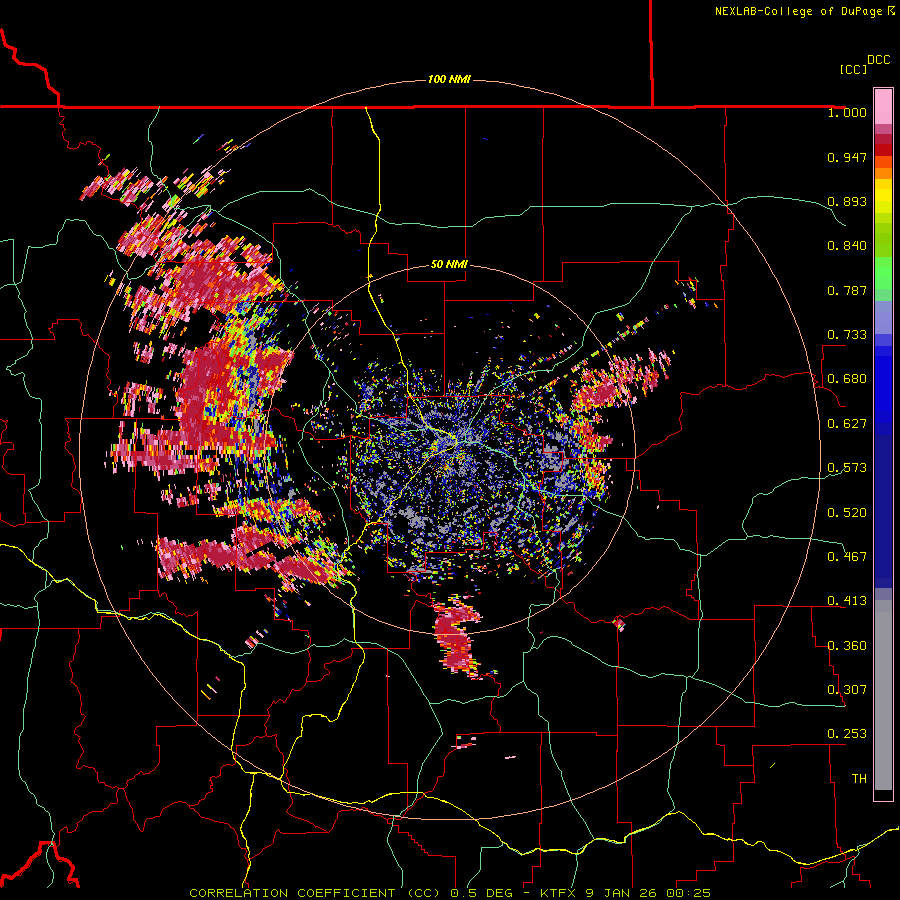This screenshot has width=900, height=900.
Task: Click the [CC] unit label
Action: point(853,69)
